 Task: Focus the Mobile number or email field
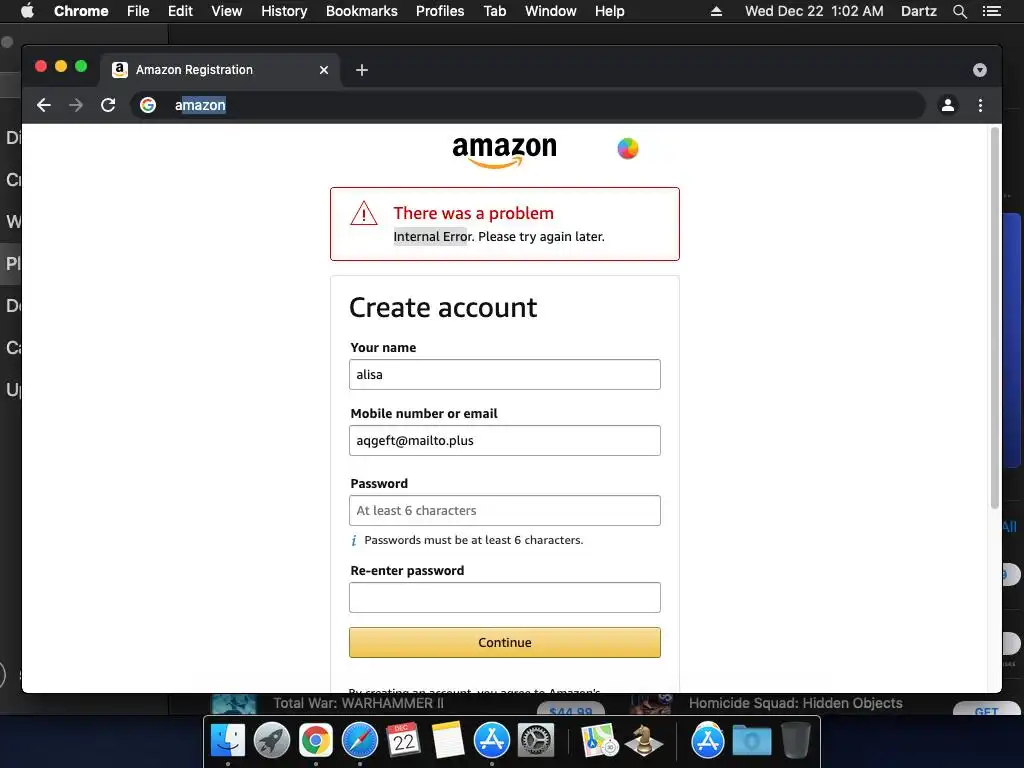point(505,440)
